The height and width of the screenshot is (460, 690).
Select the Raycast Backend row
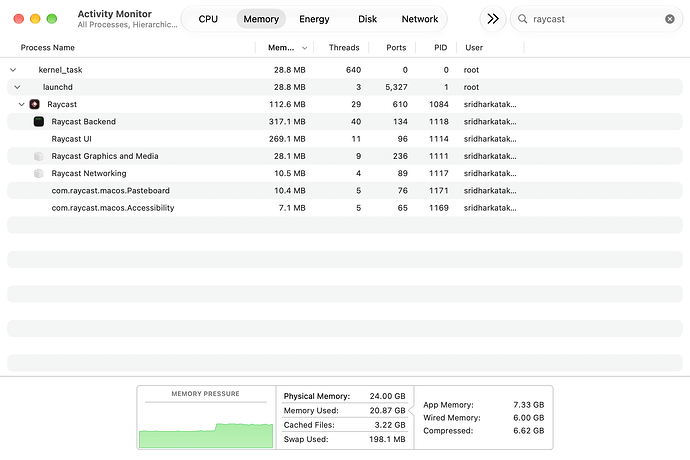(x=345, y=121)
